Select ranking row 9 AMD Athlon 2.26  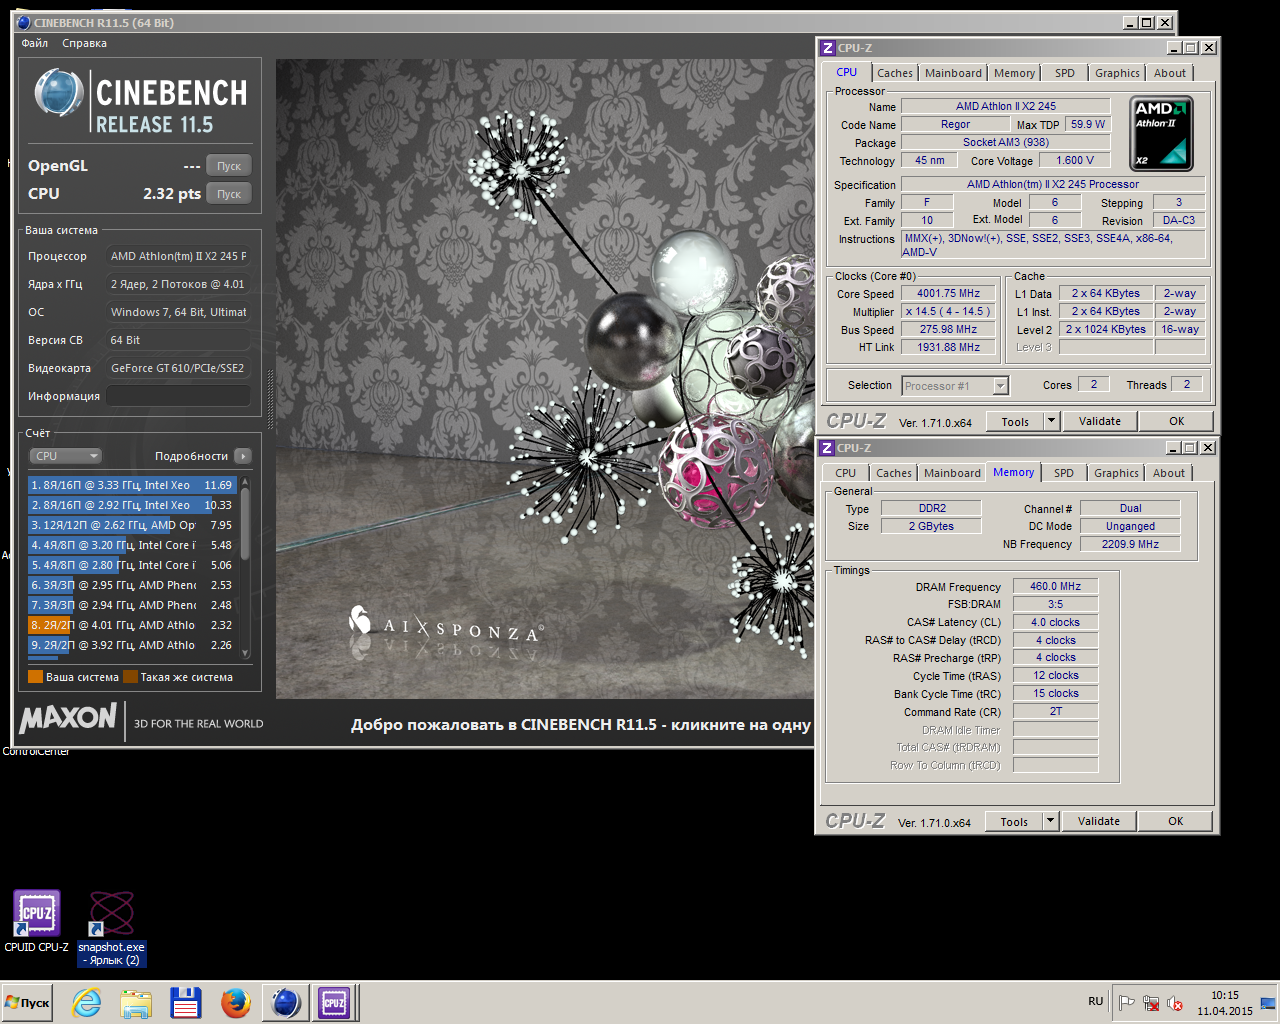132,645
